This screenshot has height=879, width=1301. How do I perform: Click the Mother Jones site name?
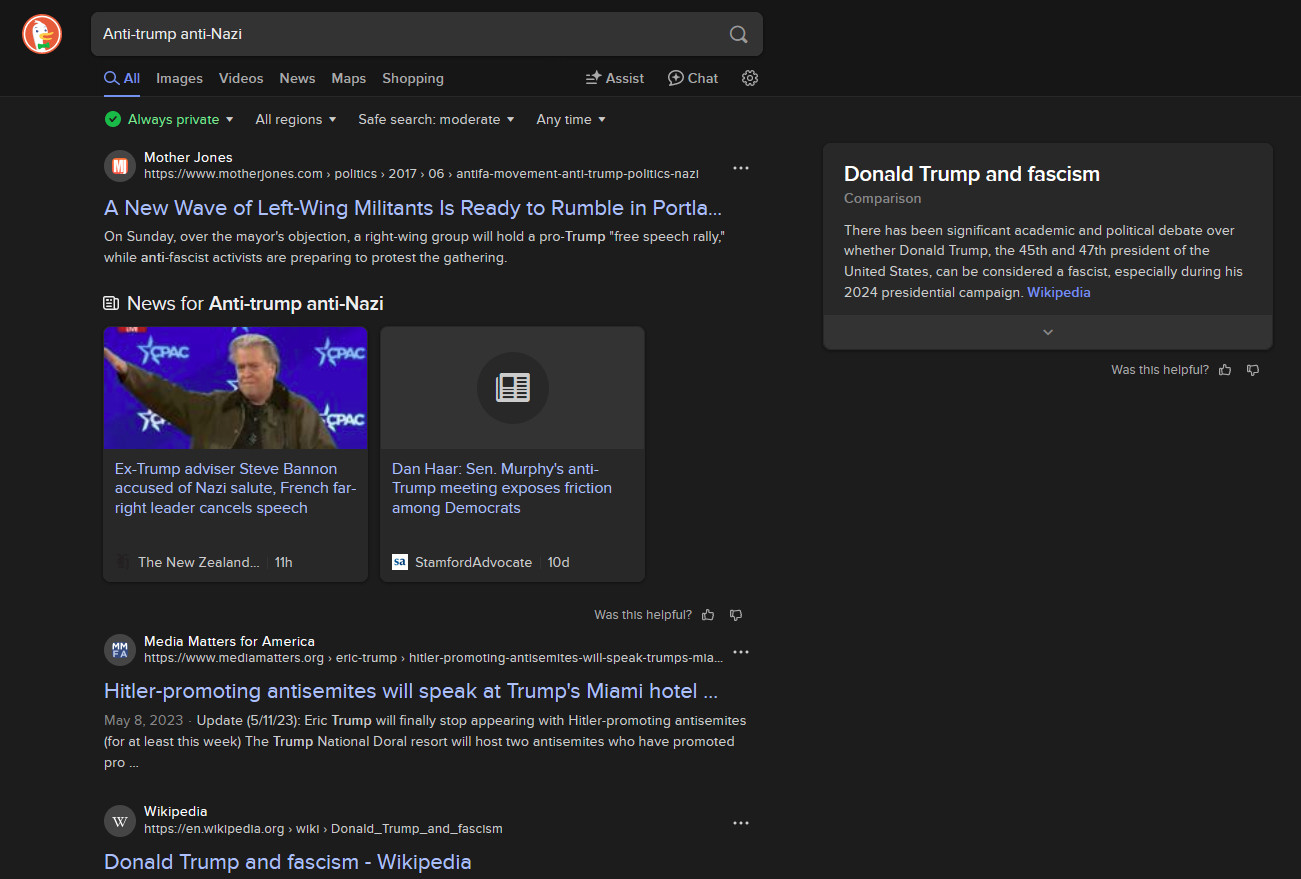188,157
